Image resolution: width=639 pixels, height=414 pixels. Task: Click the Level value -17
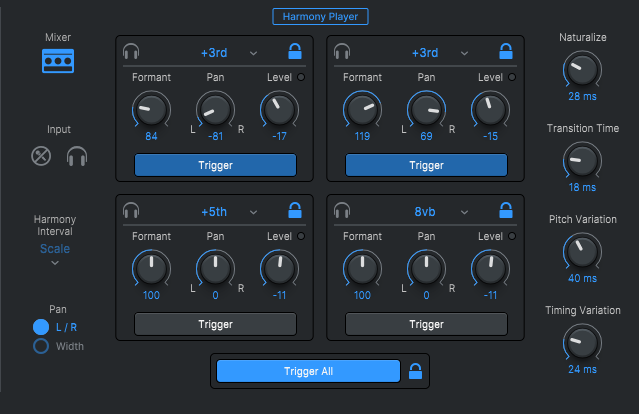(x=280, y=136)
